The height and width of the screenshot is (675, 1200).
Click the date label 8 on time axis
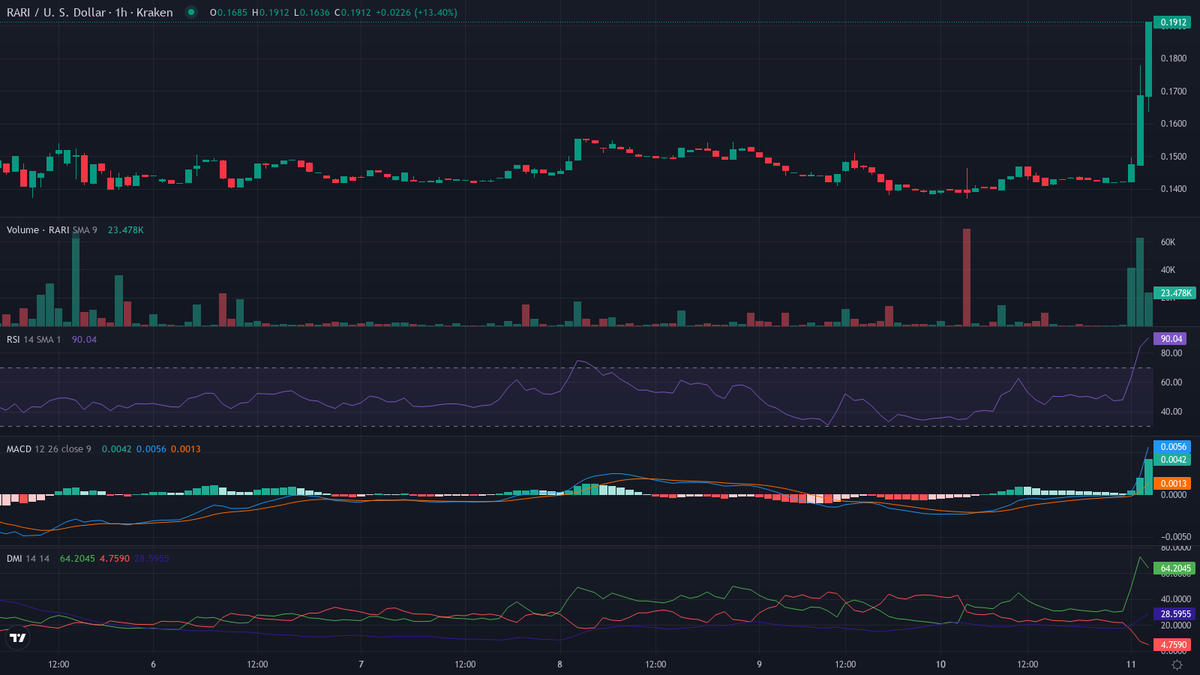[x=560, y=664]
